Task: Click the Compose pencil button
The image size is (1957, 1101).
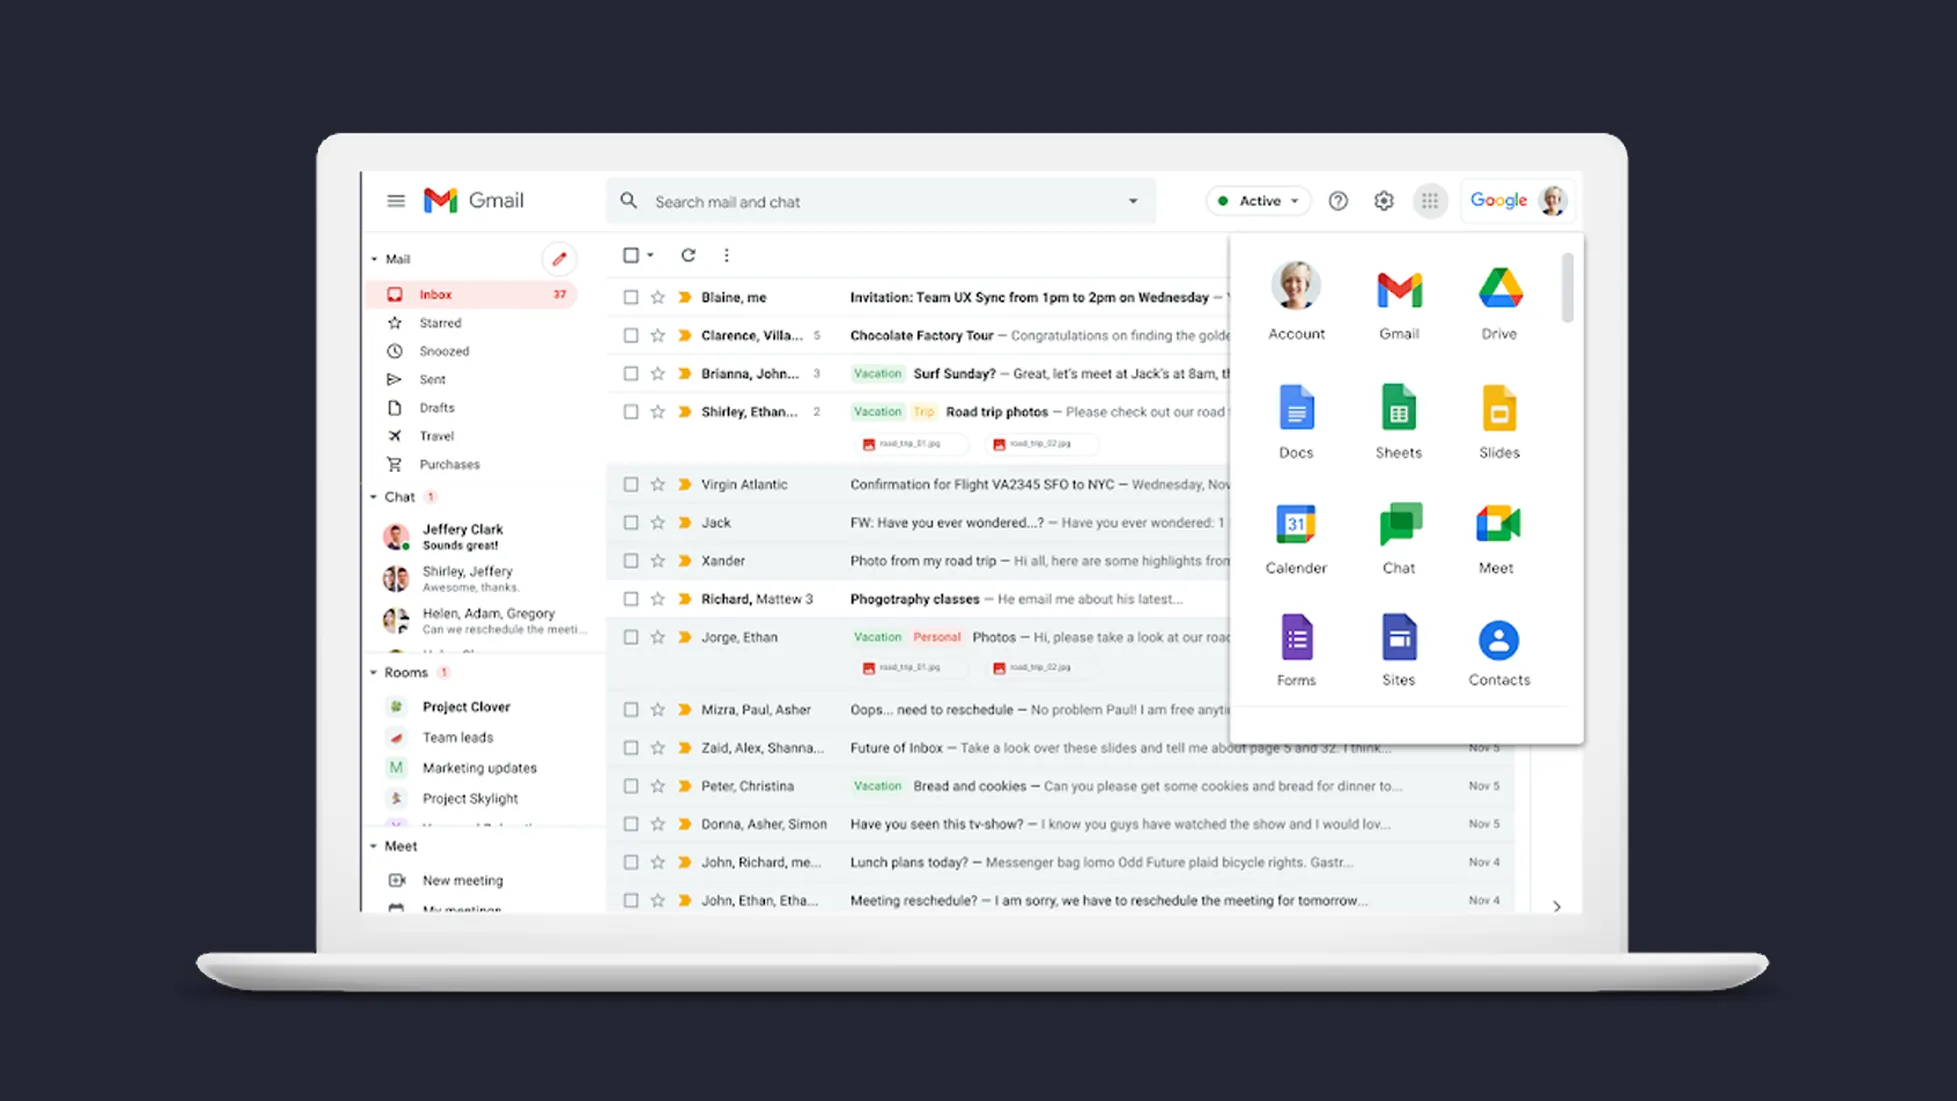Action: coord(559,259)
